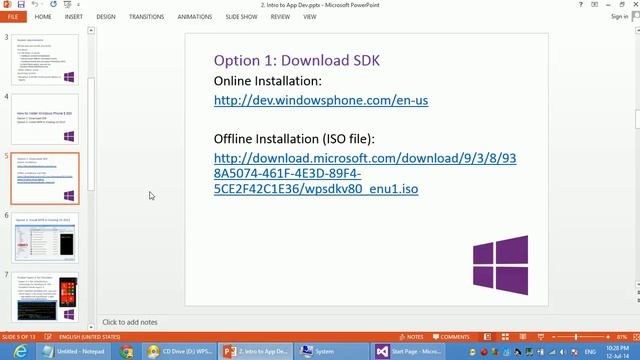Open the DESIGN ribbon tab
The height and width of the screenshot is (360, 640).
106,17
